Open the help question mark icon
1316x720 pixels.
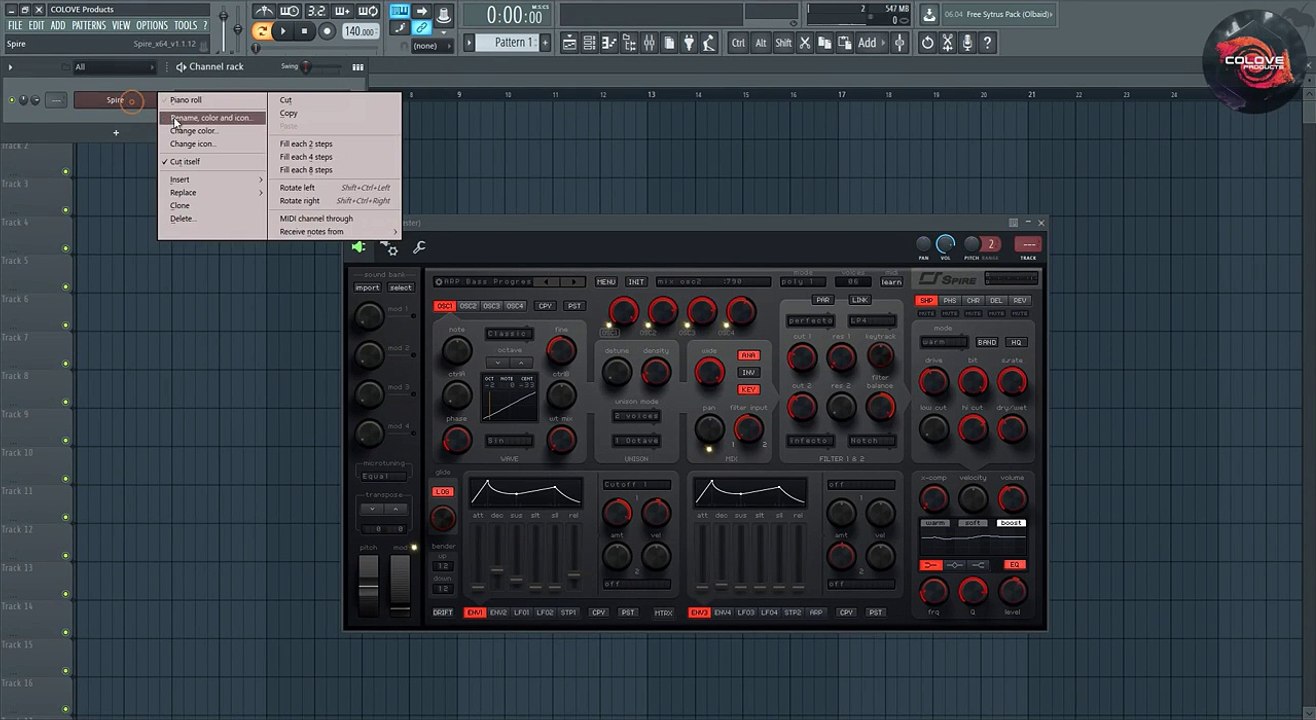tap(988, 42)
